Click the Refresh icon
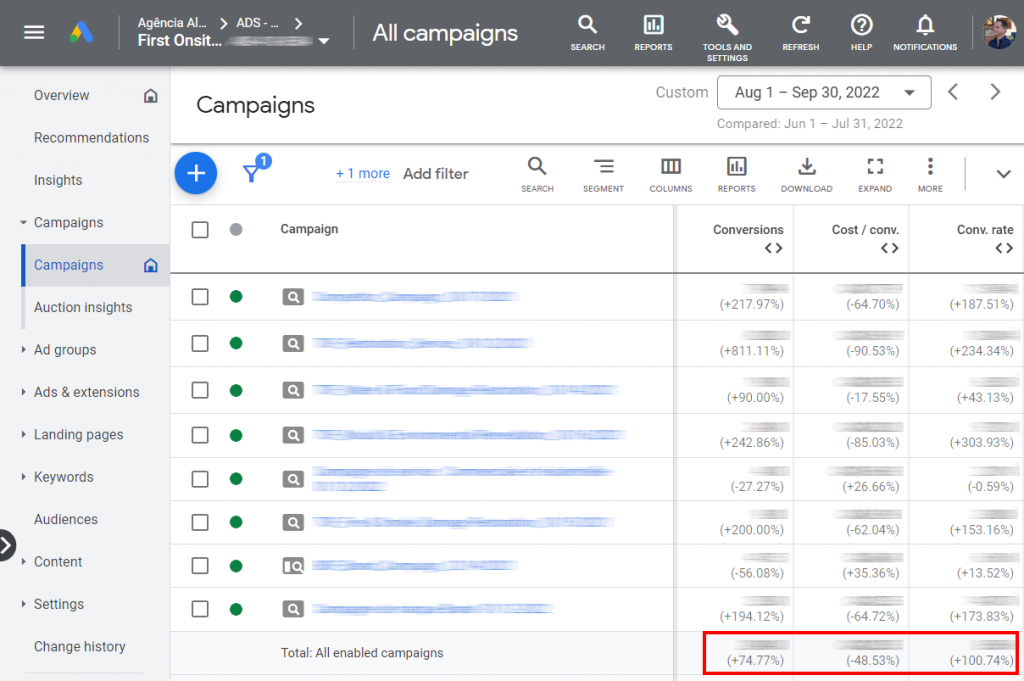This screenshot has height=681, width=1024. pyautogui.click(x=800, y=27)
